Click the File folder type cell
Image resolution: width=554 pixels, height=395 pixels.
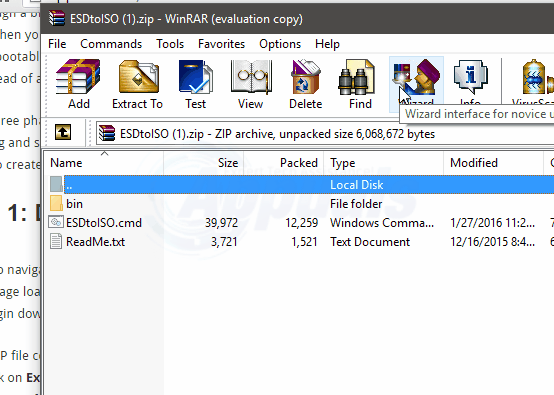356,204
